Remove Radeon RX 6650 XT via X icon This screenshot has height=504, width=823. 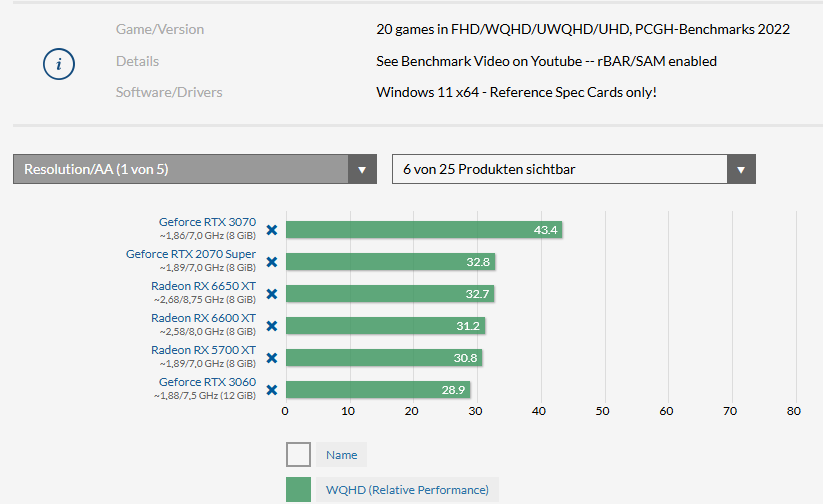272,294
